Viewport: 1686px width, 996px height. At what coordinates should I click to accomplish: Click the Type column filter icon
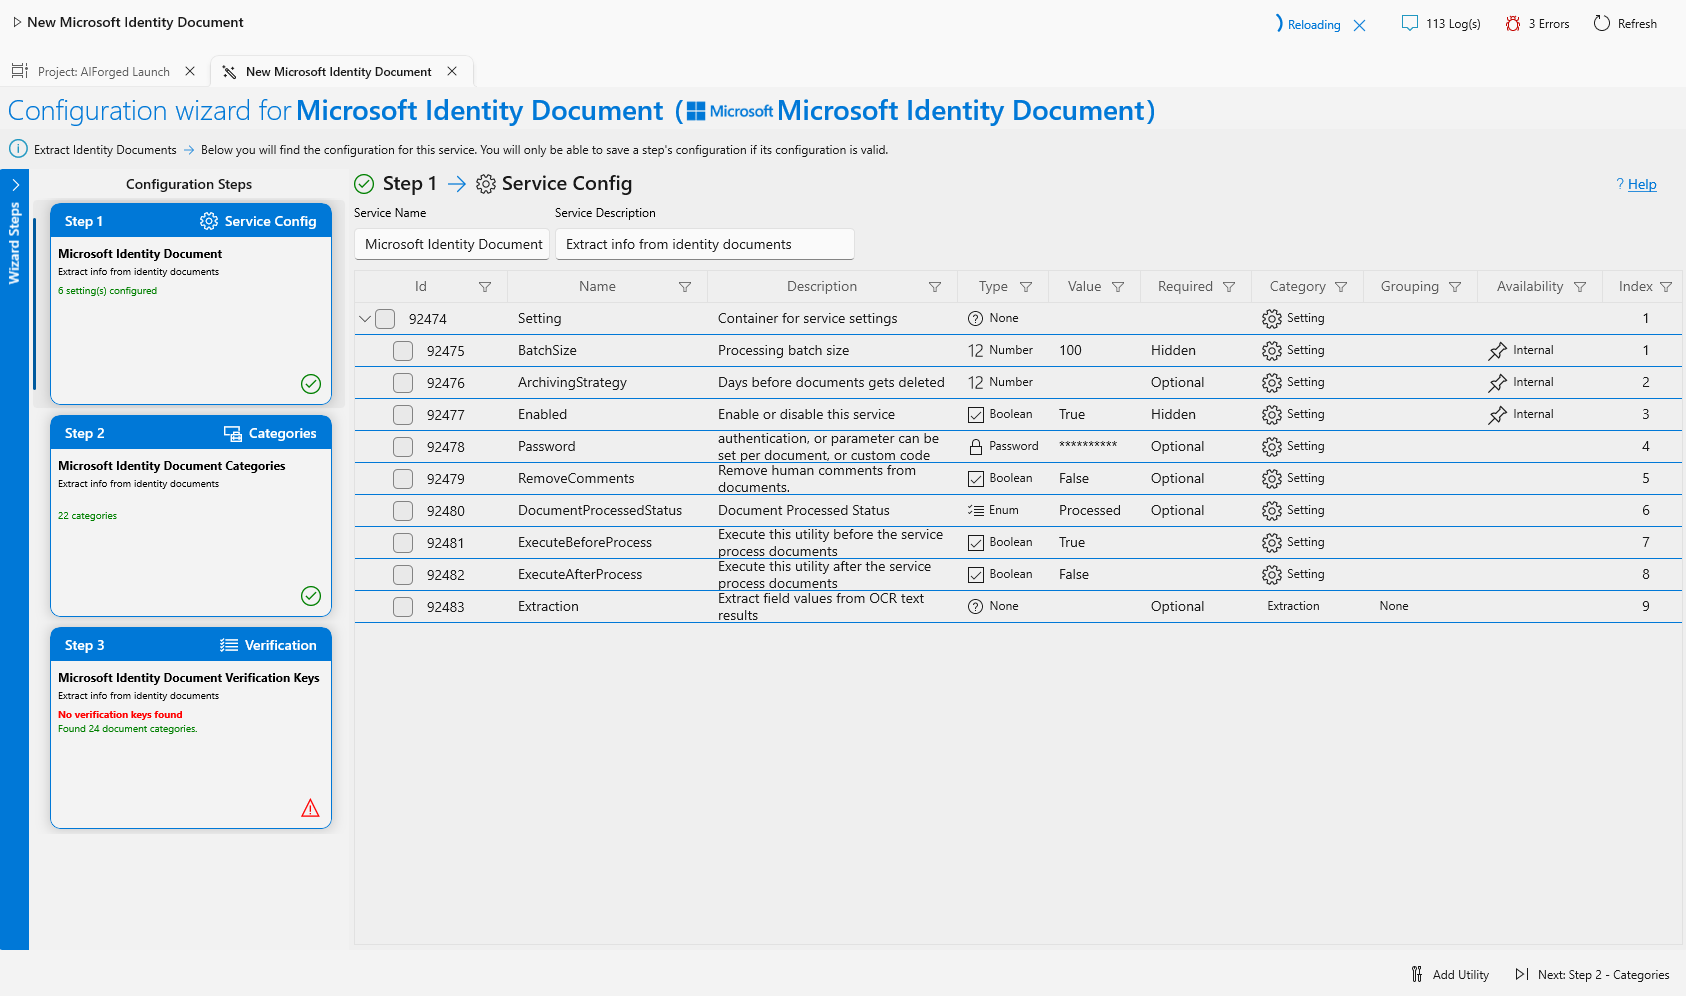coord(1026,287)
